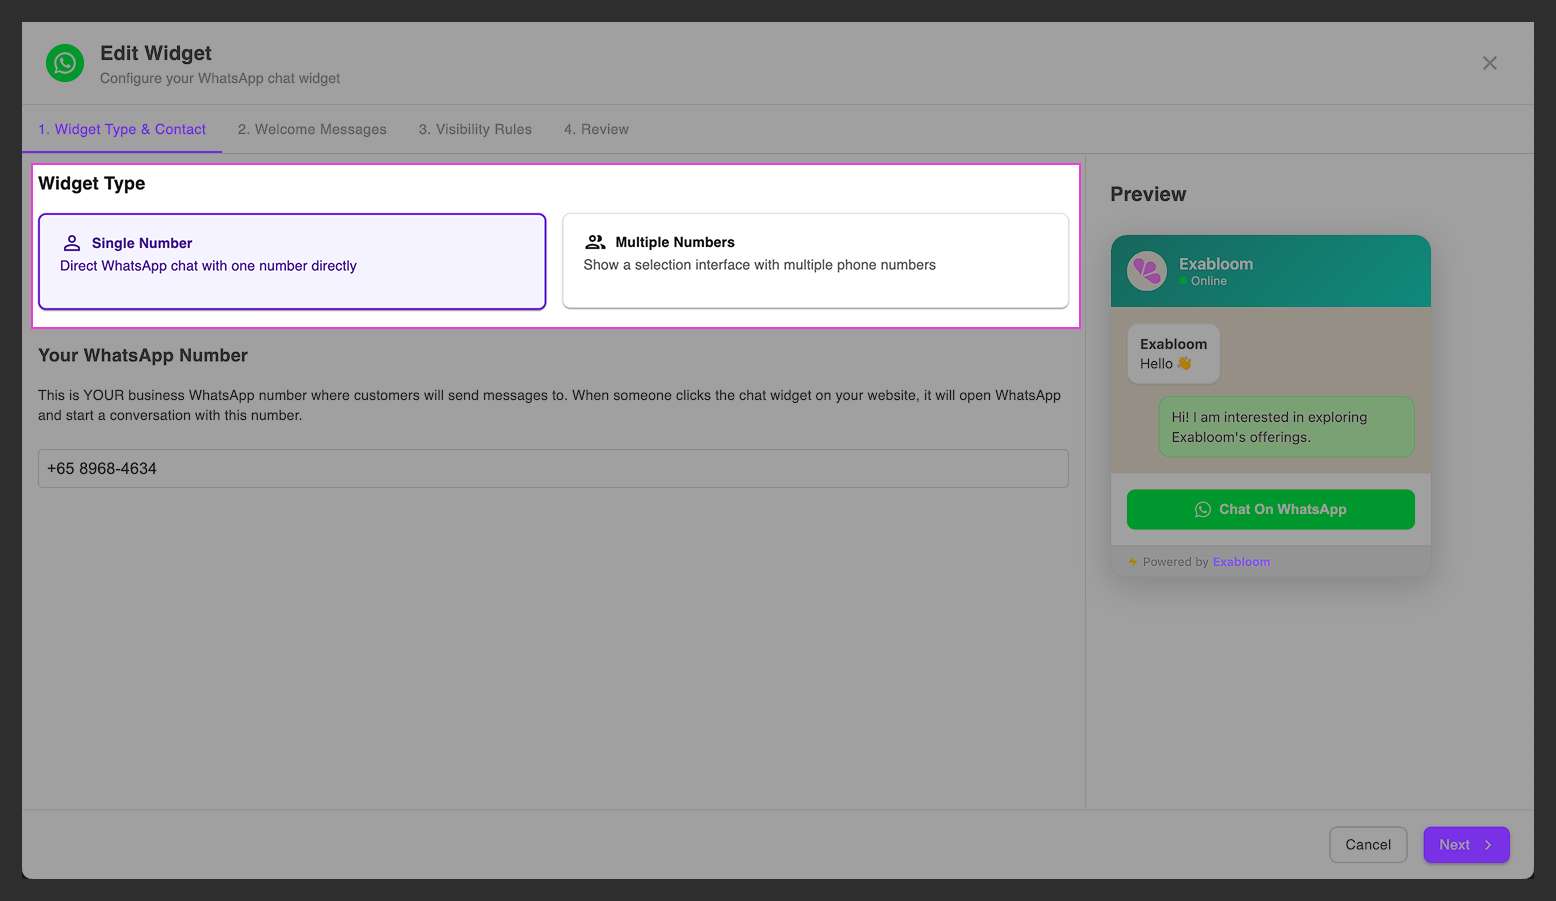Switch to the Welcome Messages tab
1556x901 pixels.
coord(312,129)
